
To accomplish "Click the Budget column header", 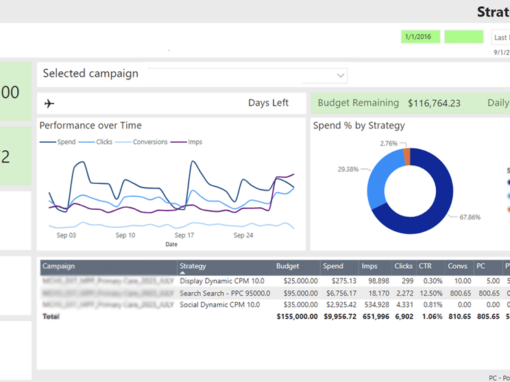I will point(287,266).
